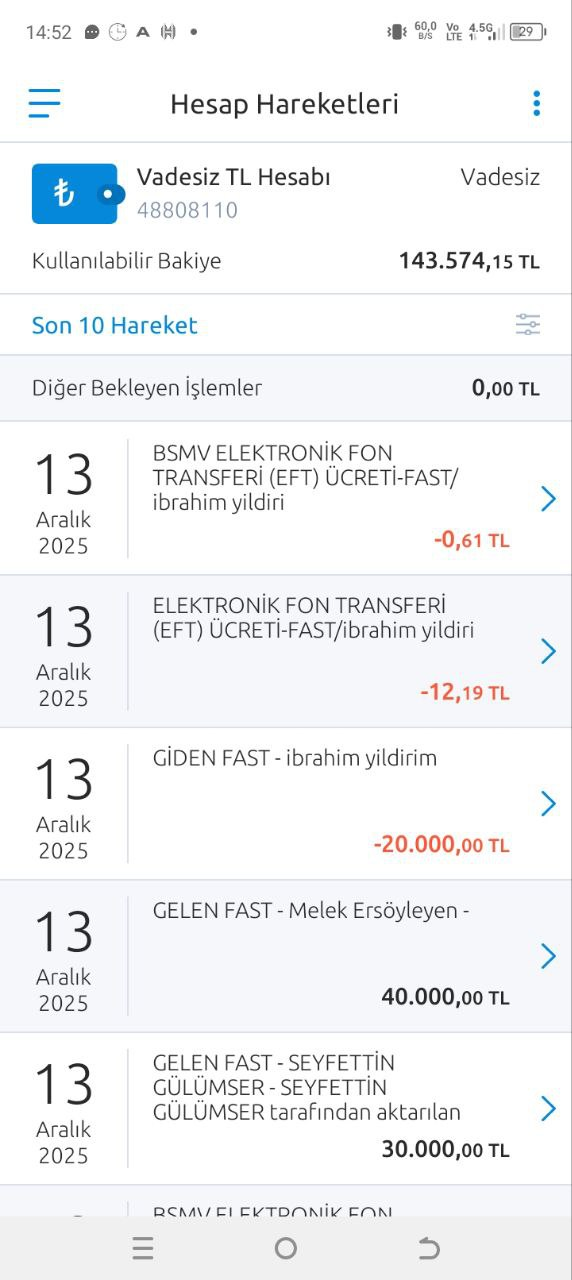
Task: Select the Son 10 Hareket link
Action: (115, 325)
